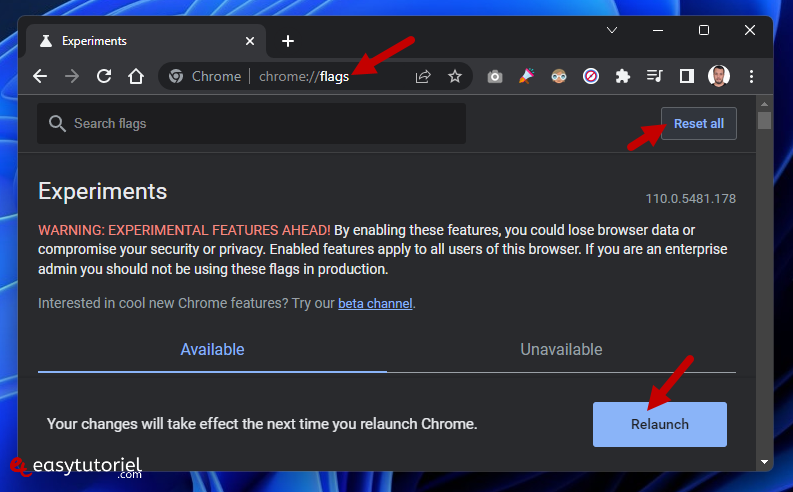Click the scrollbar up arrow
Screen dimensions: 793x492
[764, 104]
